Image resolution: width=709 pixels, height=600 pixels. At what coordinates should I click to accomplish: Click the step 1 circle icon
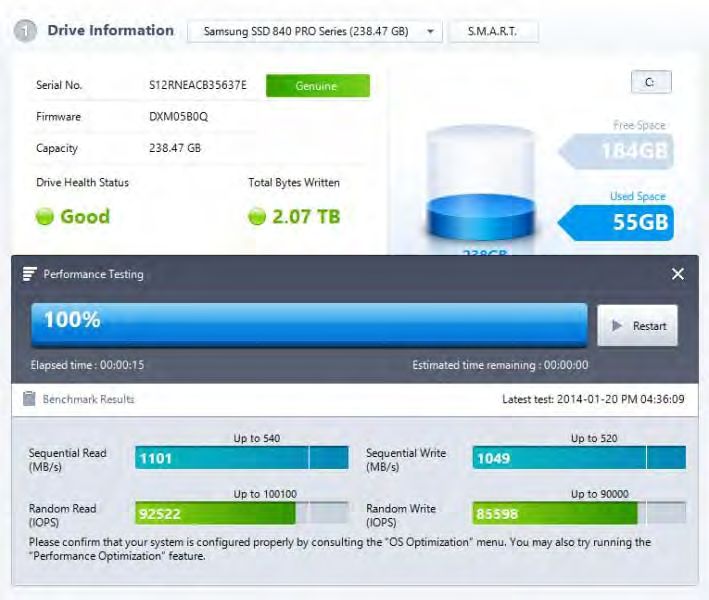(x=25, y=31)
